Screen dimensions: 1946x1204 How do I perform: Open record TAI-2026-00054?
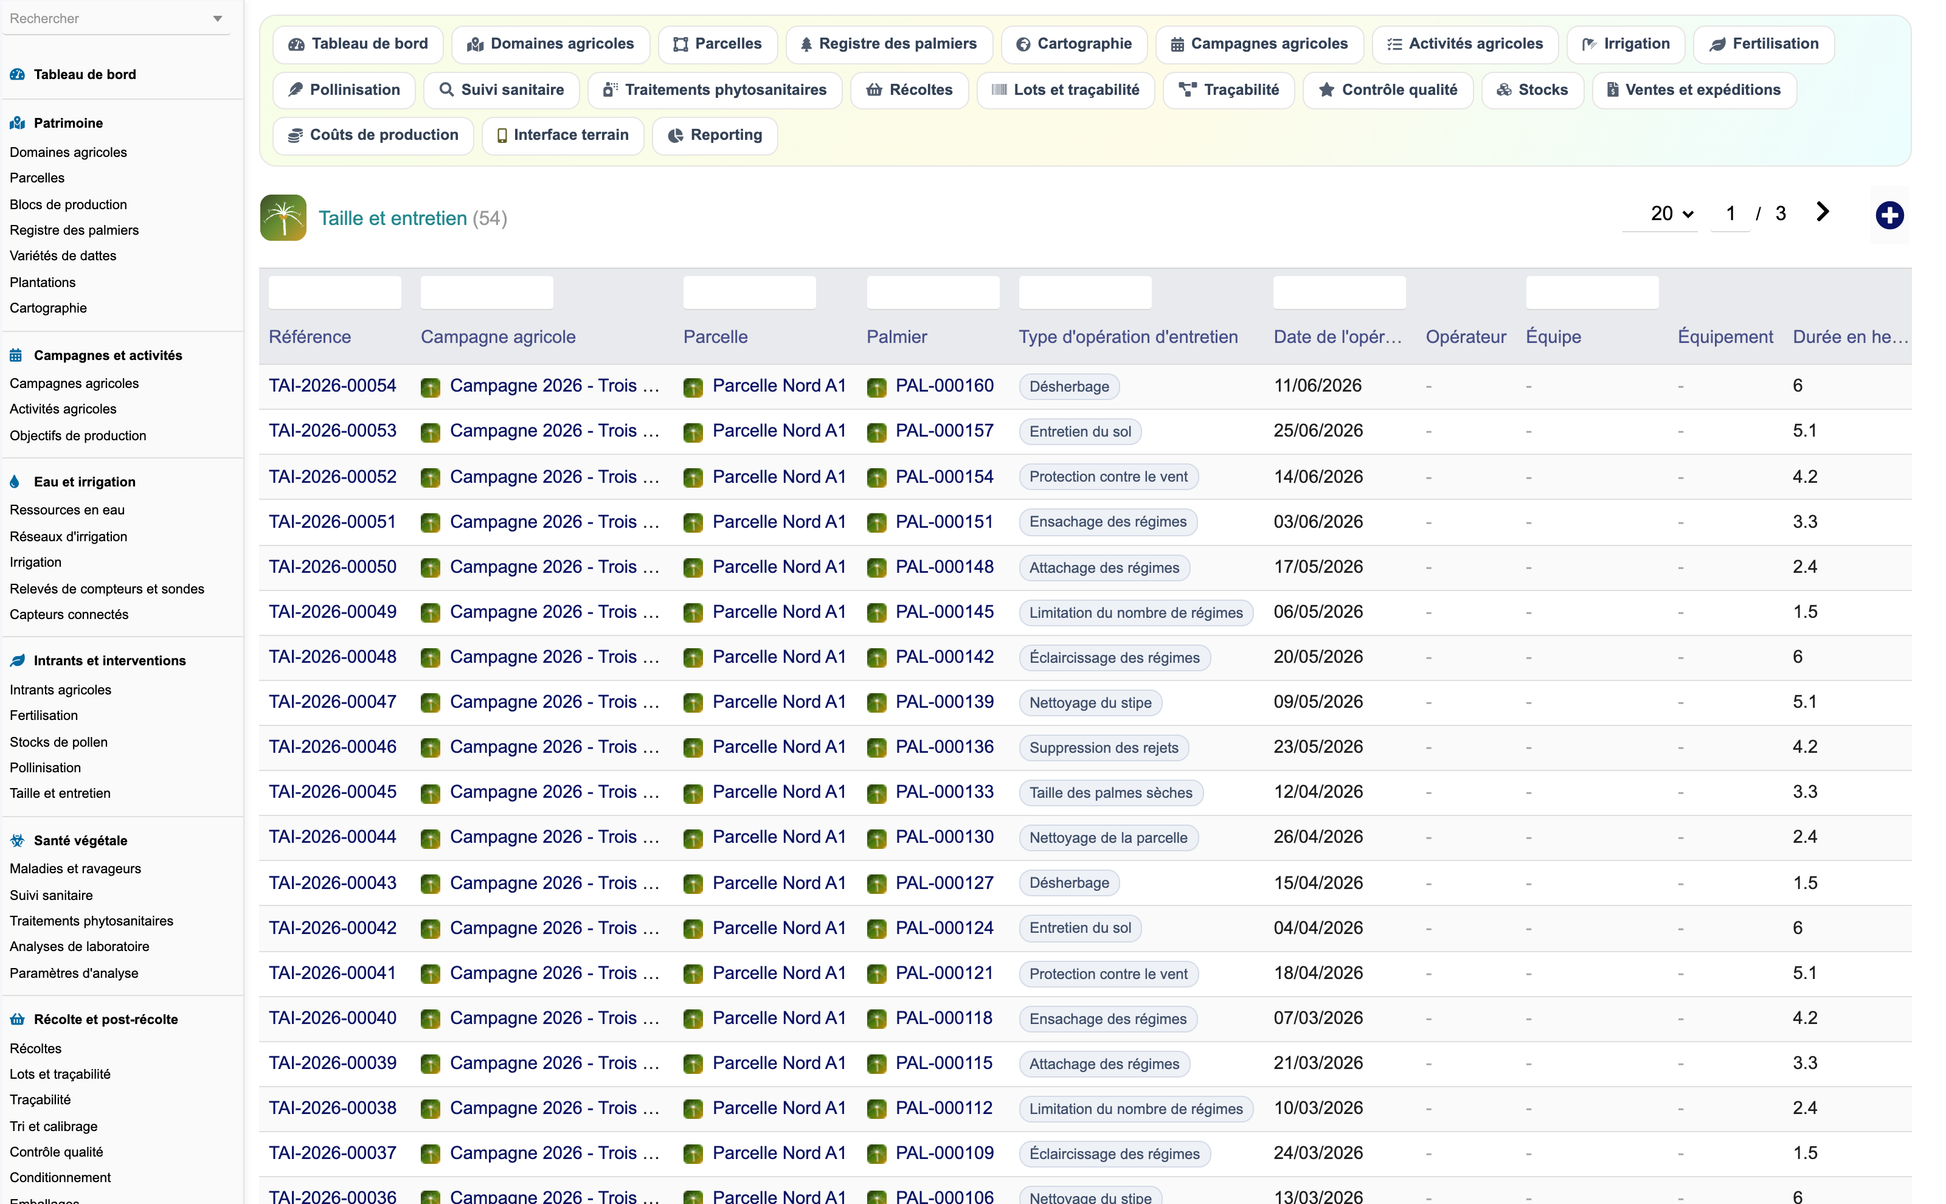332,386
